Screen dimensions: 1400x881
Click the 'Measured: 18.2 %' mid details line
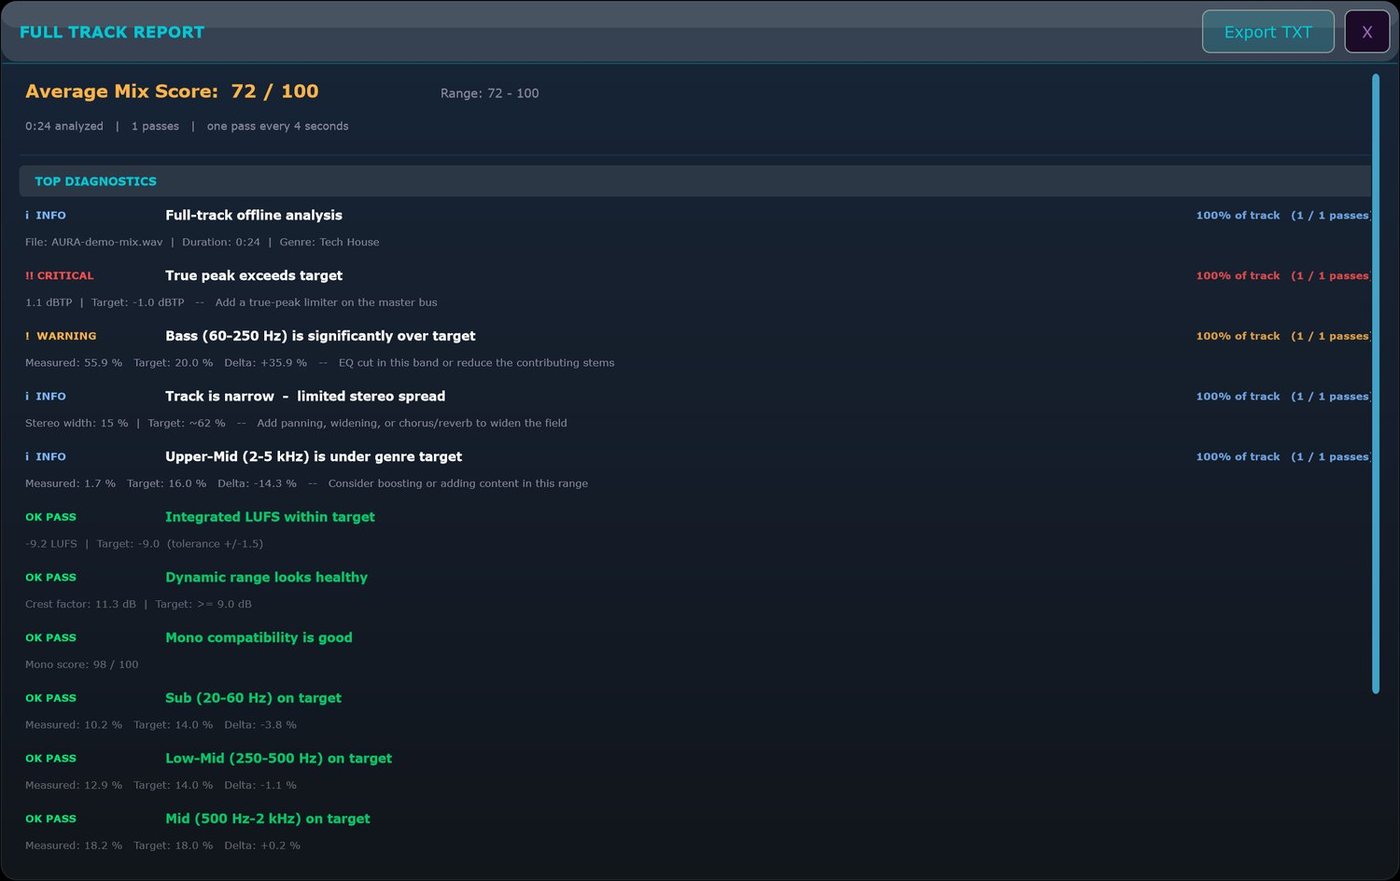pos(162,845)
